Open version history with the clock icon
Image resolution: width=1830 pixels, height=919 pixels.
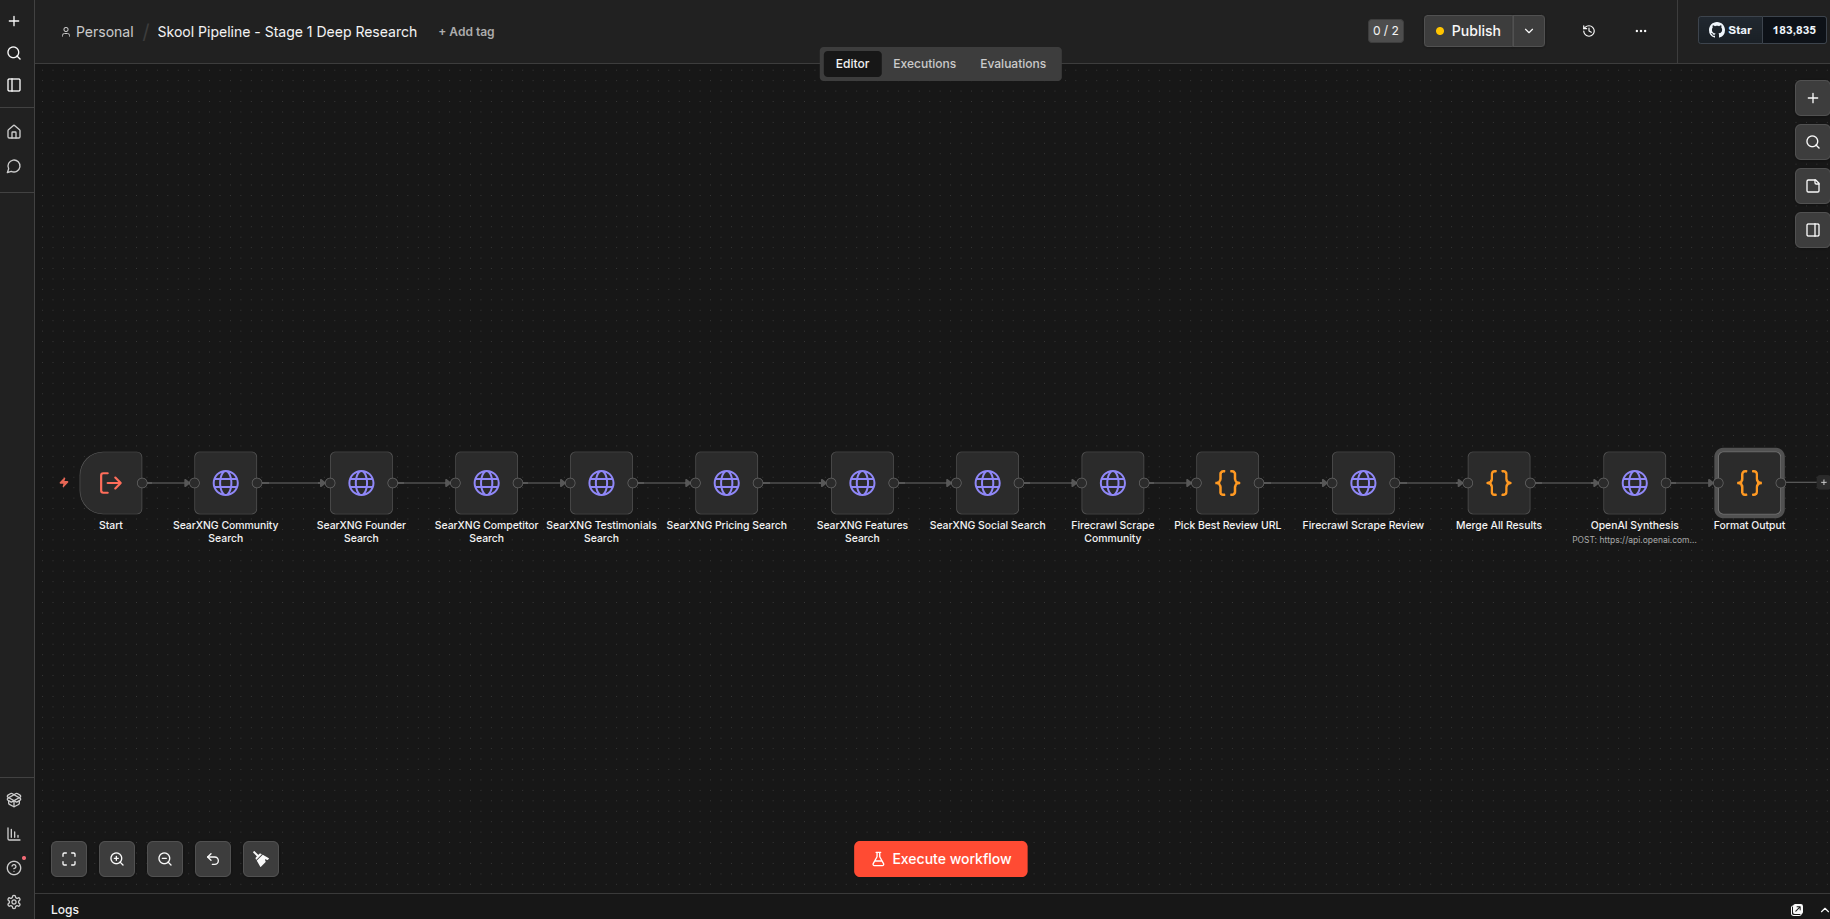[x=1588, y=31]
